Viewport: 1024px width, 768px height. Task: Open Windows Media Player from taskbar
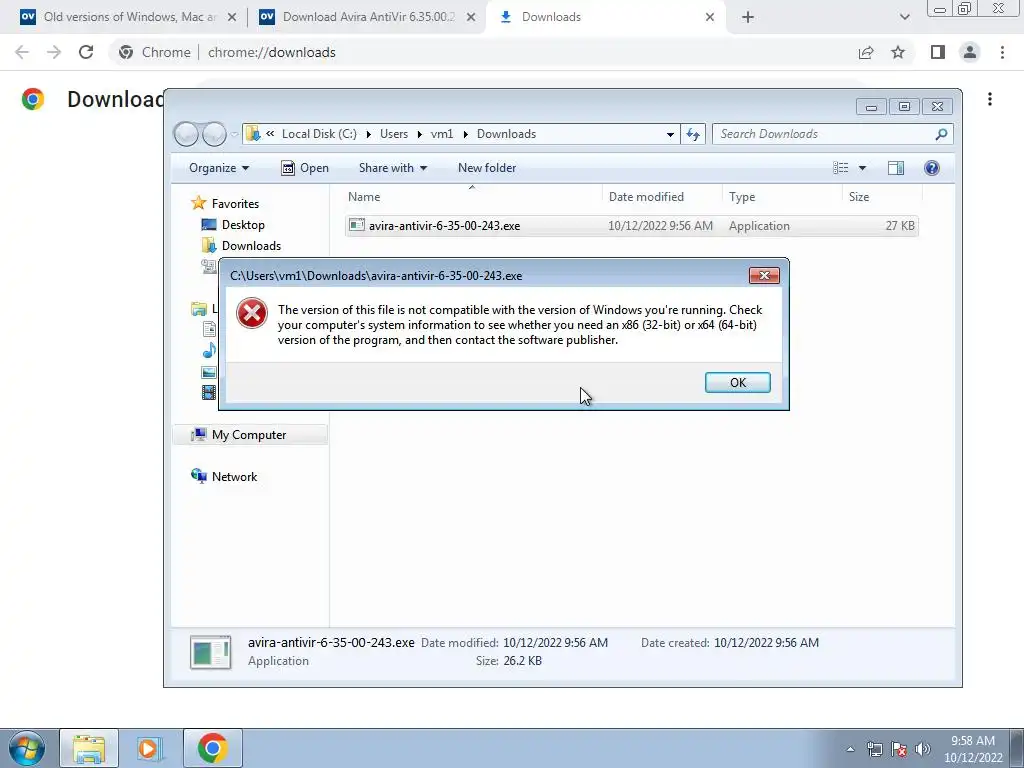150,748
